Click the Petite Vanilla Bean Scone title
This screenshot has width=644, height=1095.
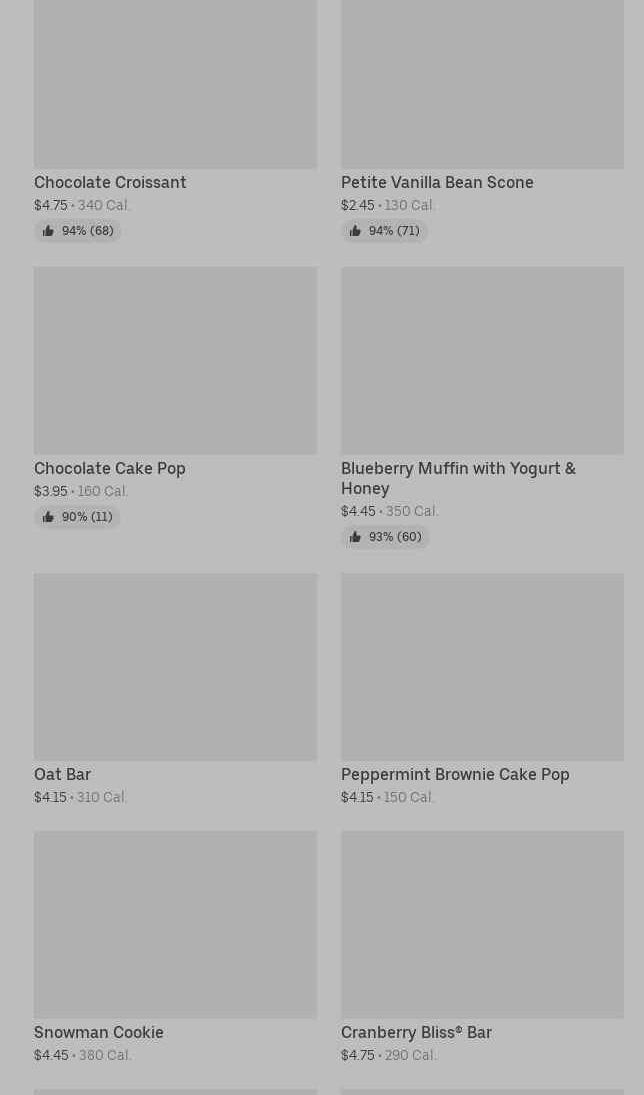click(437, 182)
